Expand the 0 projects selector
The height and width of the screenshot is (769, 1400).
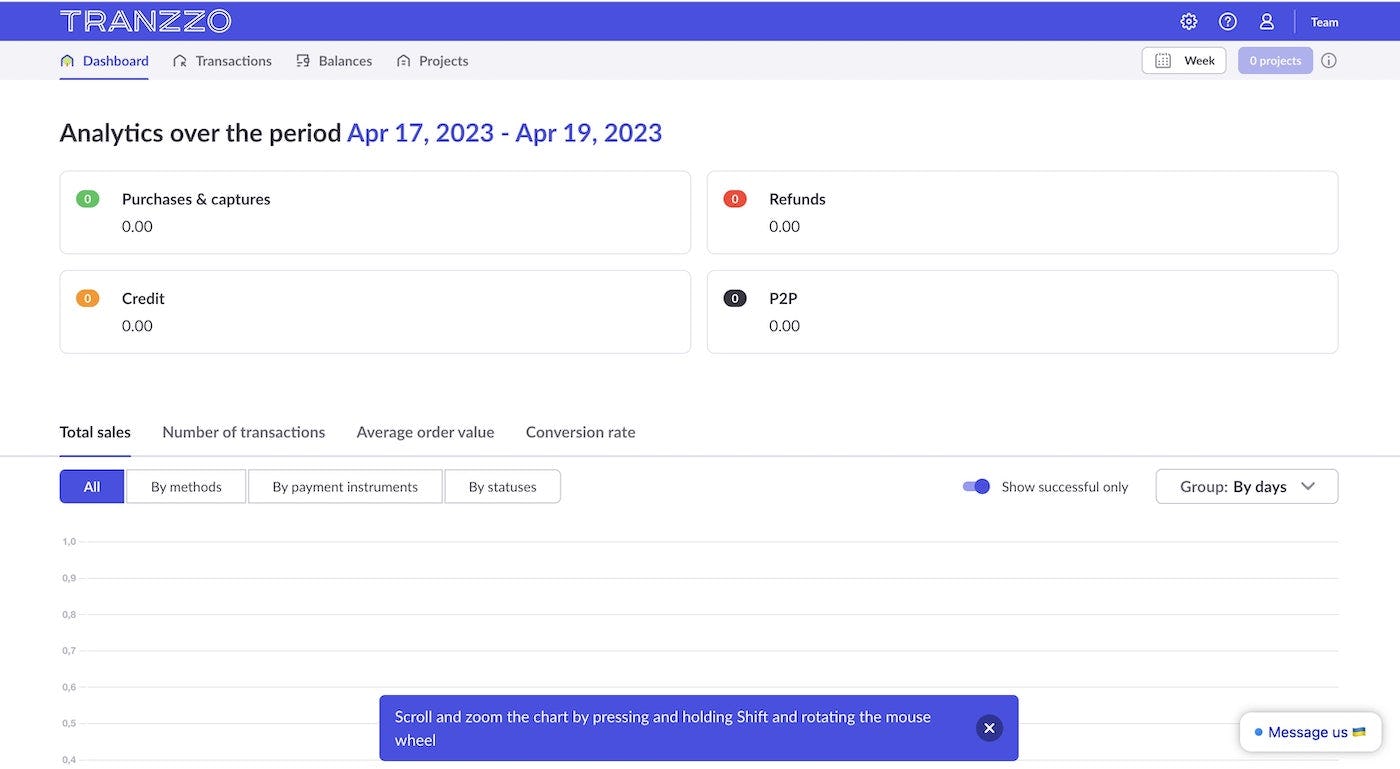coord(1274,60)
